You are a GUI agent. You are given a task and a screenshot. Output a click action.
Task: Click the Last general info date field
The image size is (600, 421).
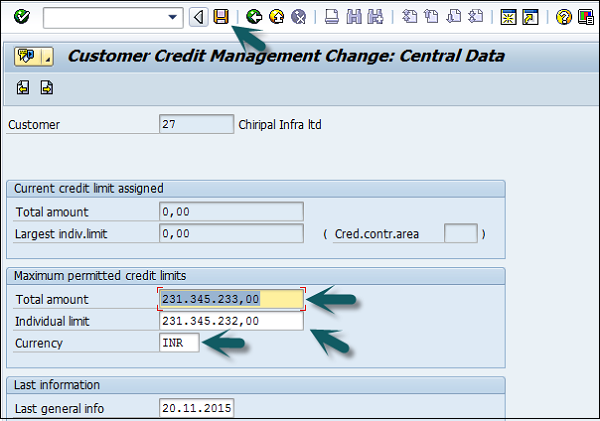196,408
